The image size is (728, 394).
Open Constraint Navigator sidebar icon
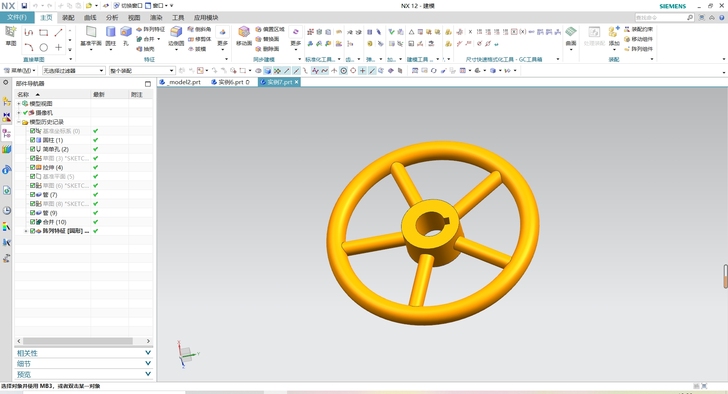[6, 117]
